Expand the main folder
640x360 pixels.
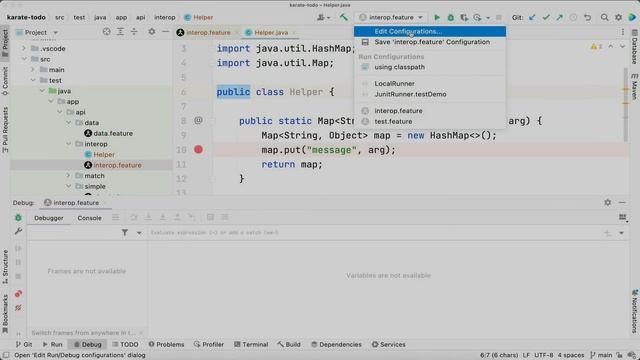click(33, 69)
